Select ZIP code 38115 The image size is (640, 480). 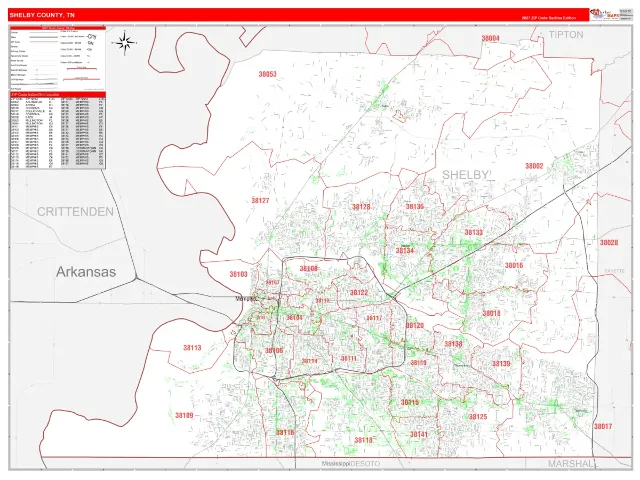[409, 402]
